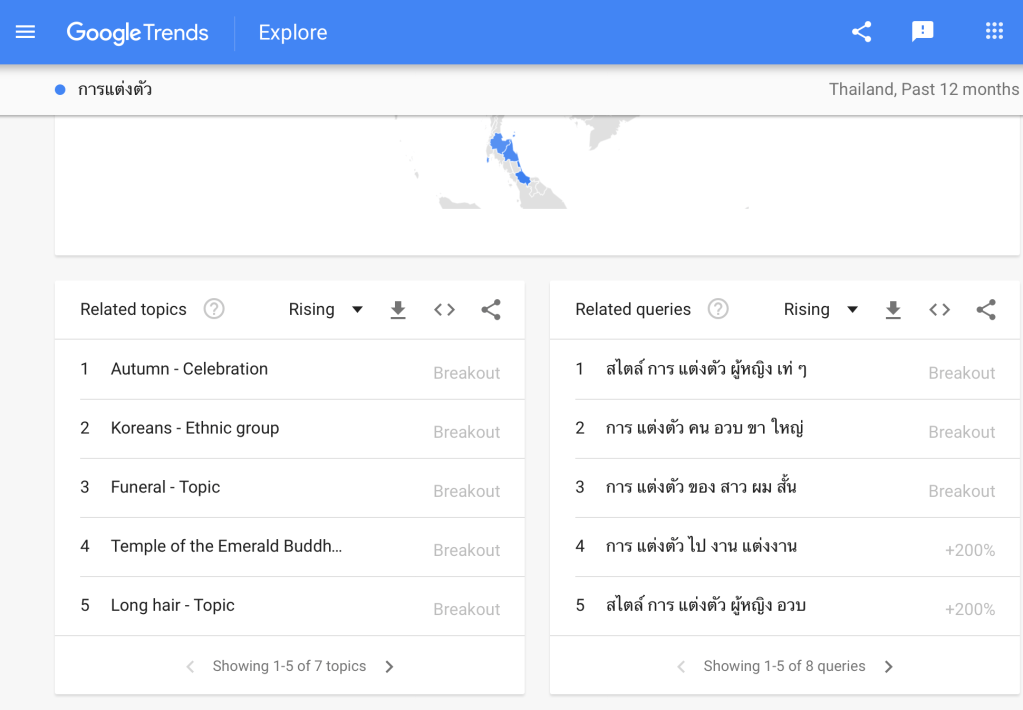Go to next page of topics

(x=390, y=667)
